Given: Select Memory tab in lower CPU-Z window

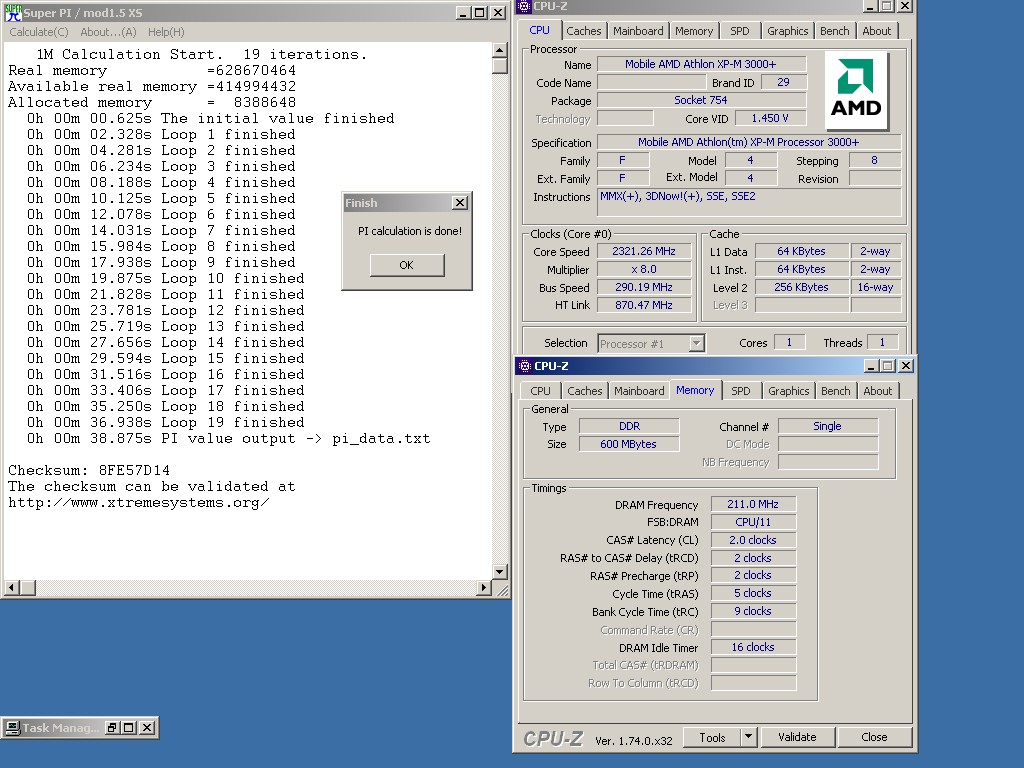Looking at the screenshot, I should tap(695, 390).
